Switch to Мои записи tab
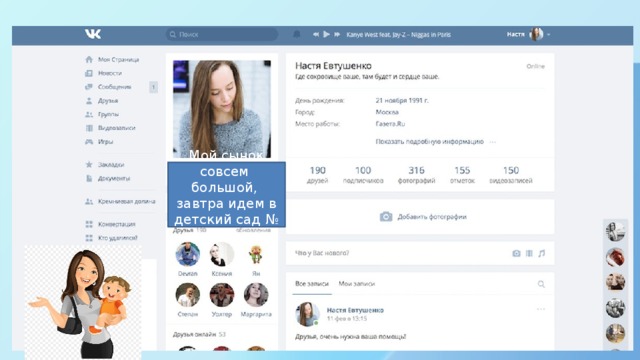This screenshot has height=360, width=640. click(356, 284)
